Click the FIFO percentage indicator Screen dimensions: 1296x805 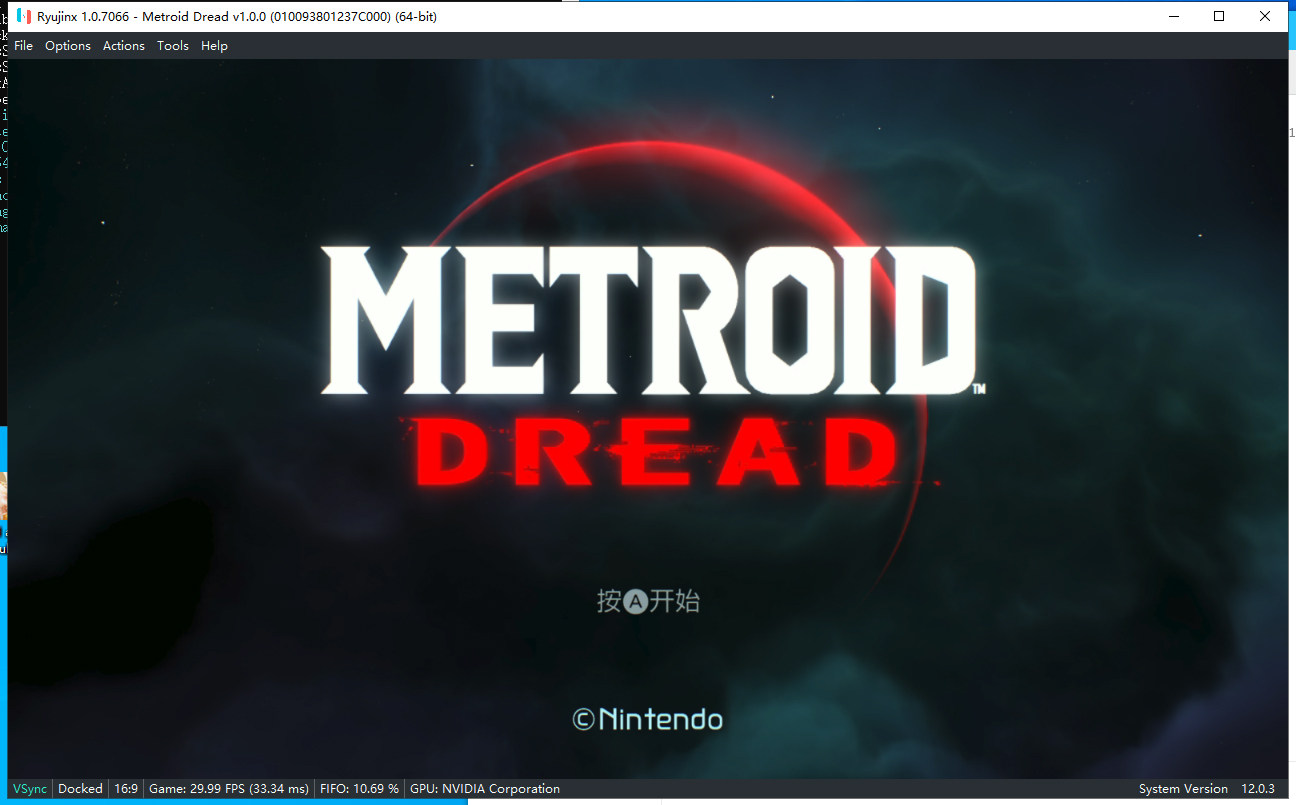tap(359, 789)
